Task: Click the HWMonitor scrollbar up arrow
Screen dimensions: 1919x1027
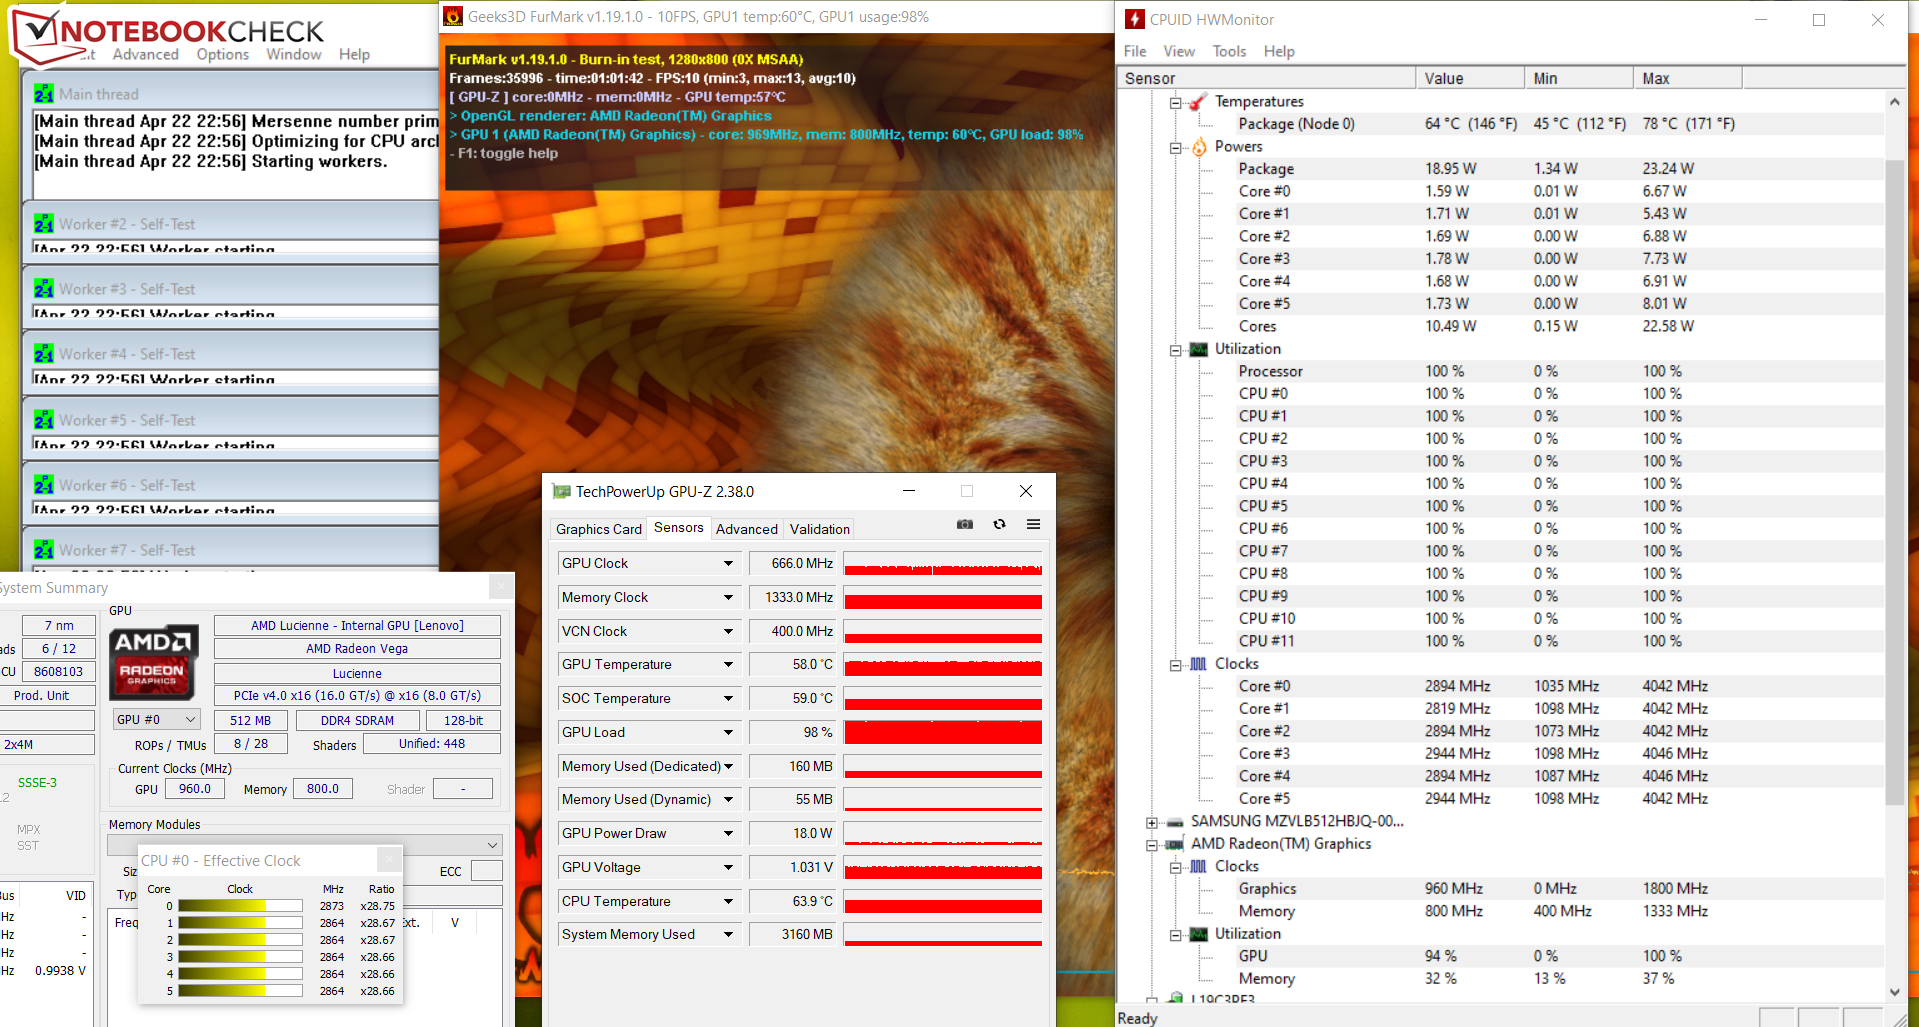Action: 1894,101
